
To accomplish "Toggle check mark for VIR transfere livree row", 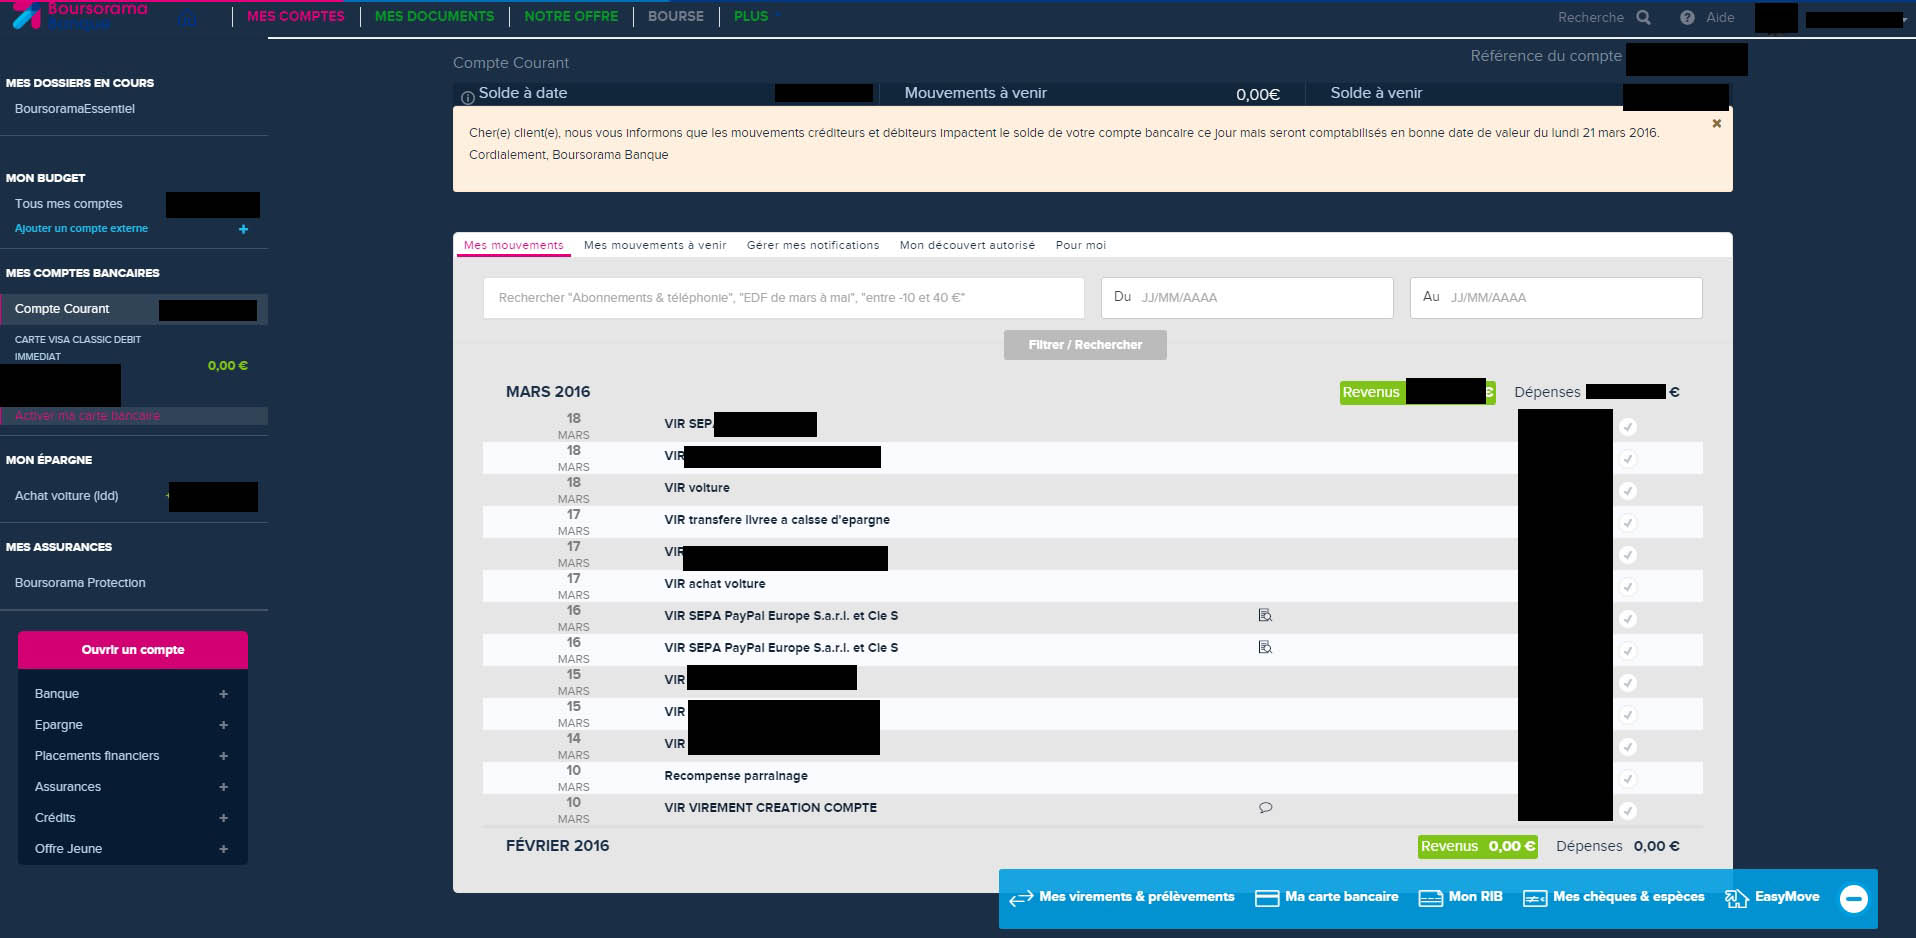I will pyautogui.click(x=1628, y=523).
